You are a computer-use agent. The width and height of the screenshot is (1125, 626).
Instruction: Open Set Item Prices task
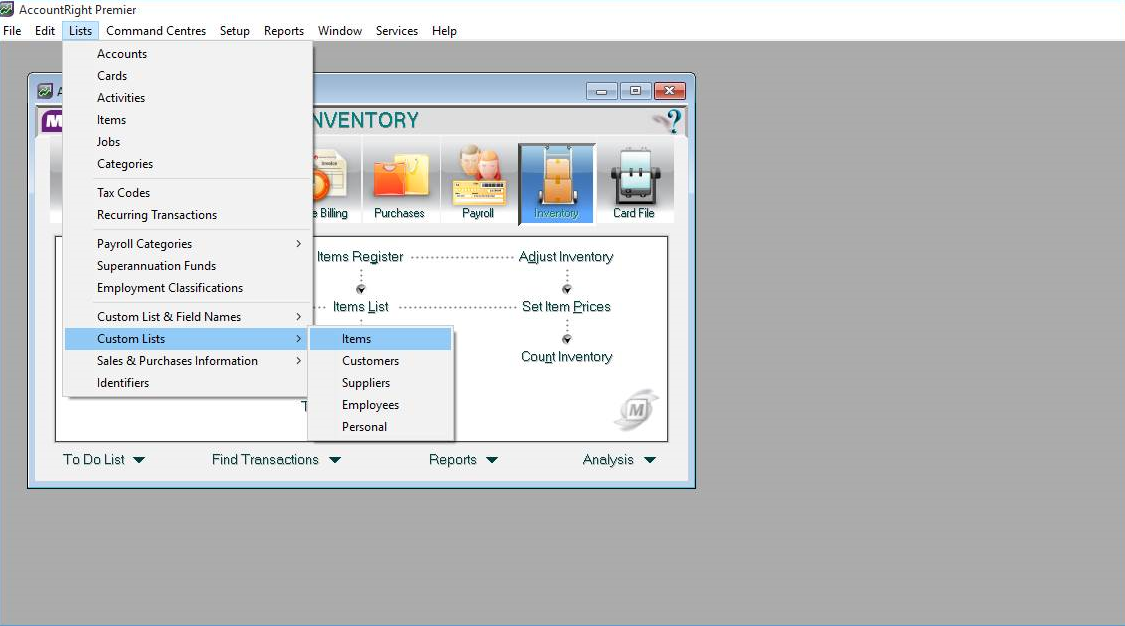pyautogui.click(x=566, y=307)
